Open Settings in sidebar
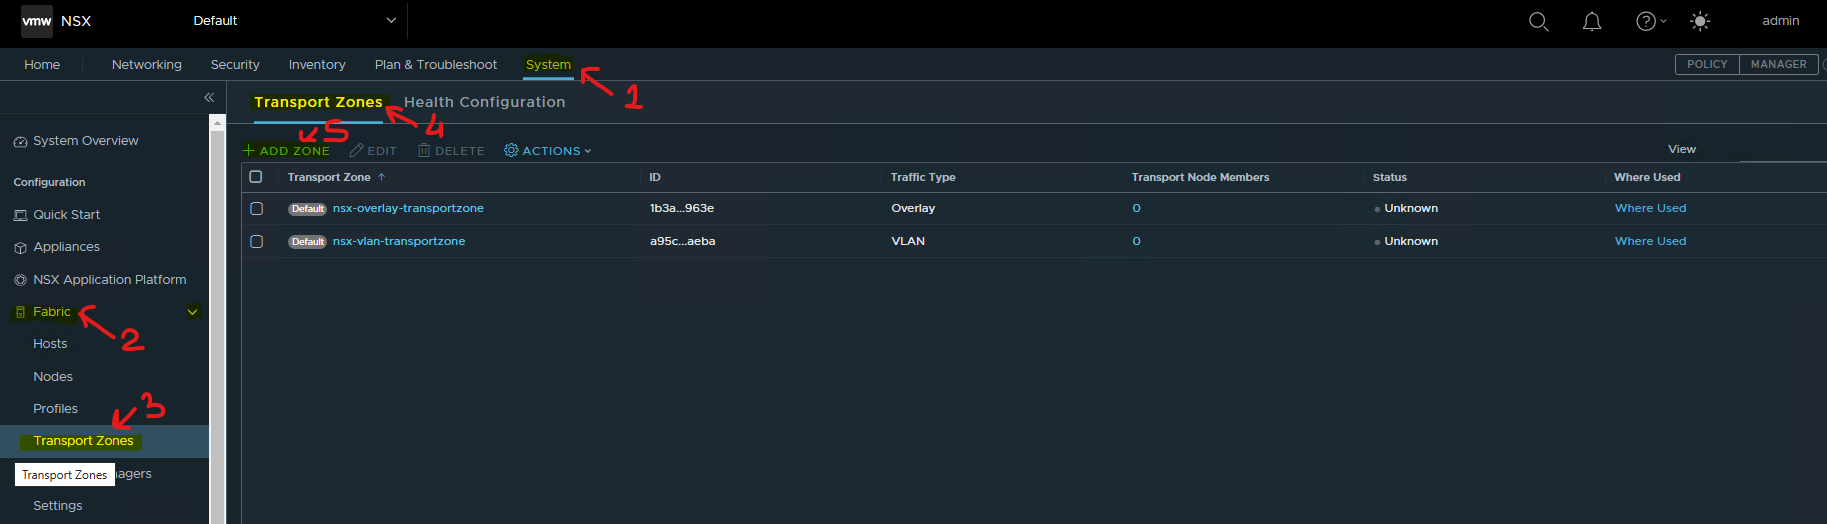The height and width of the screenshot is (524, 1827). [58, 506]
